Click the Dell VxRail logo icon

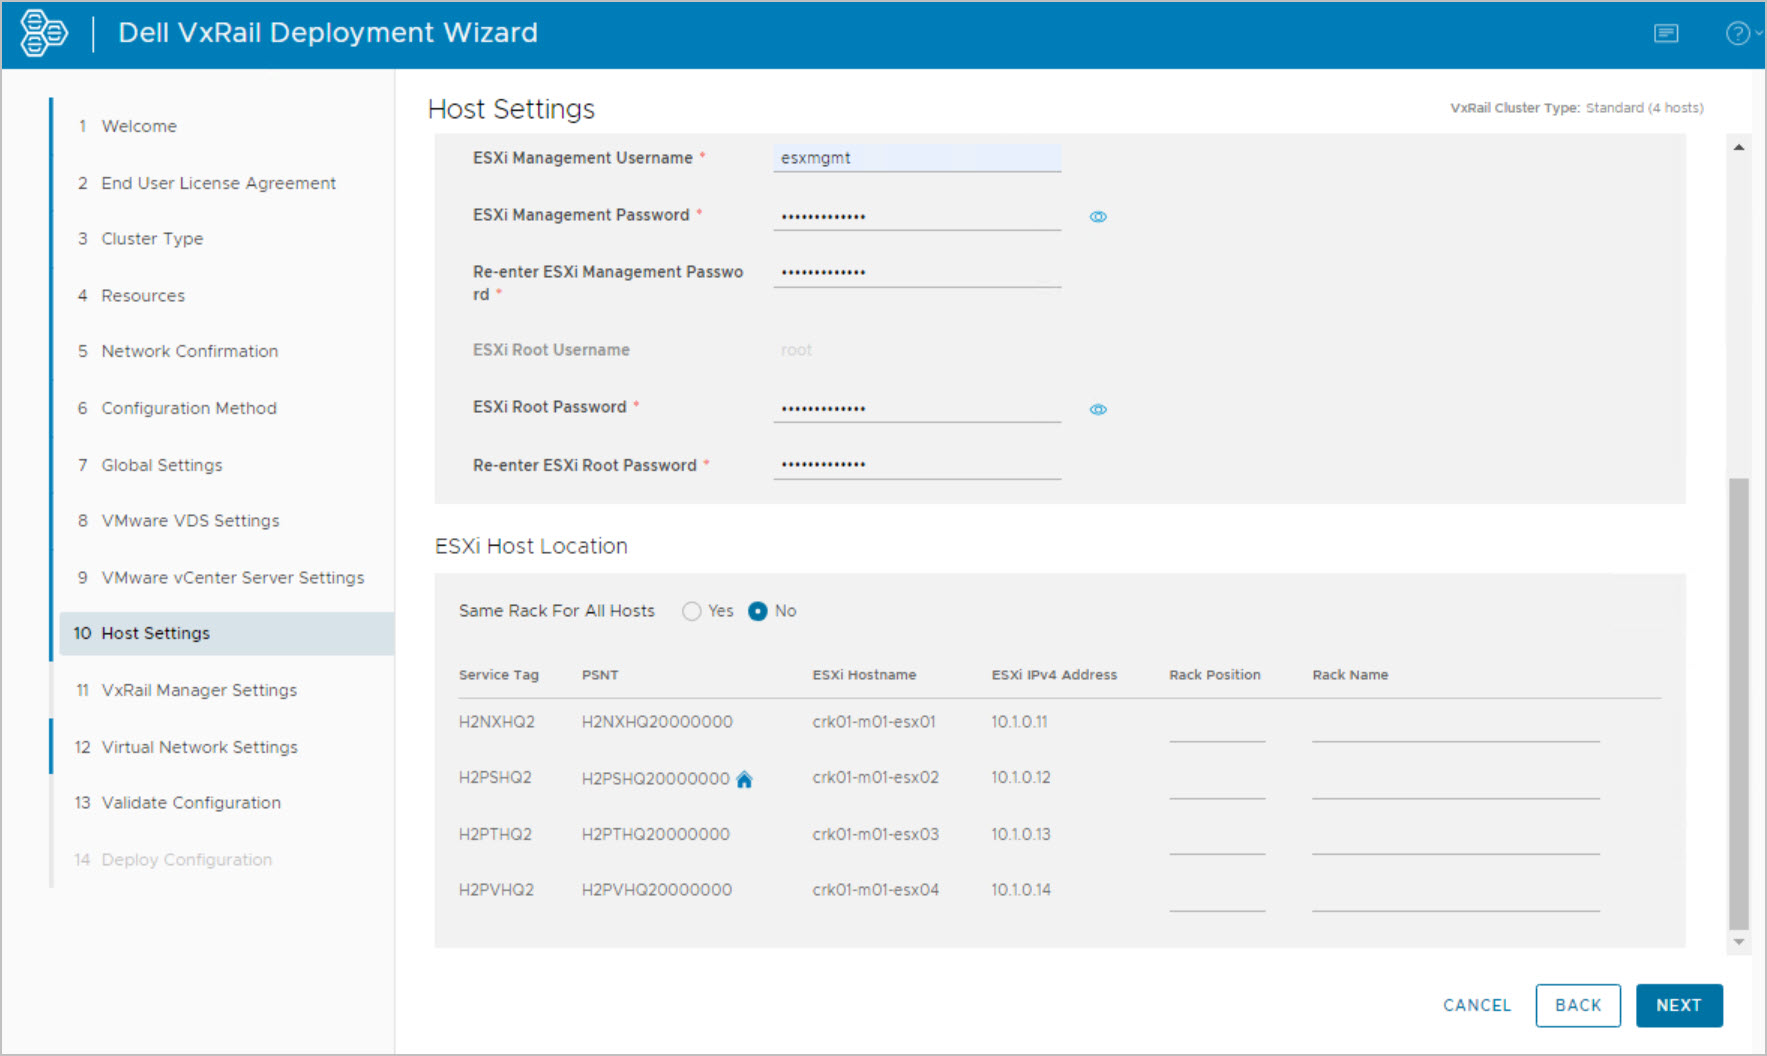click(x=43, y=33)
